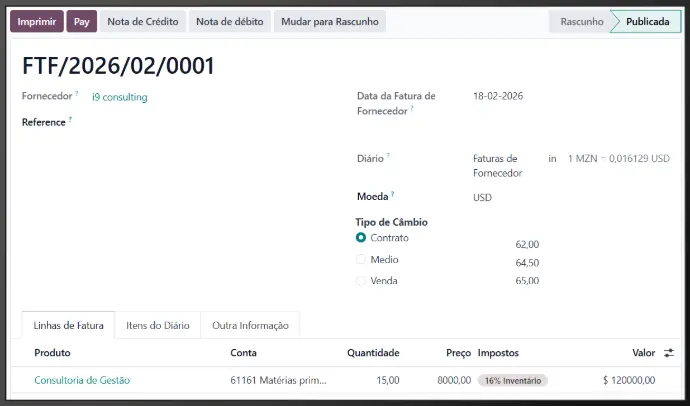This screenshot has height=406, width=690.
Task: Click help icon beside Diário label
Action: (x=388, y=156)
